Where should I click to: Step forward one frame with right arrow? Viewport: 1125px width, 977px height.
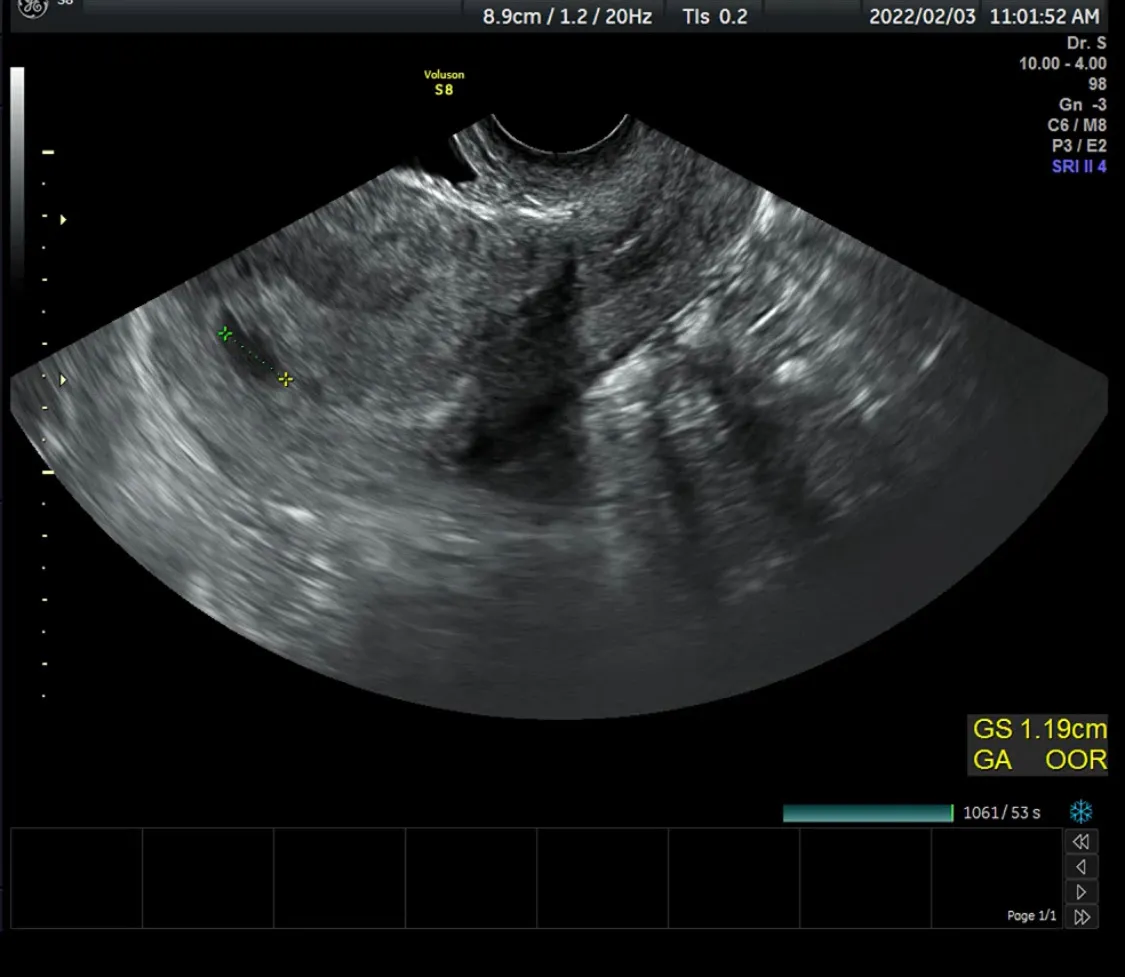pyautogui.click(x=1081, y=892)
